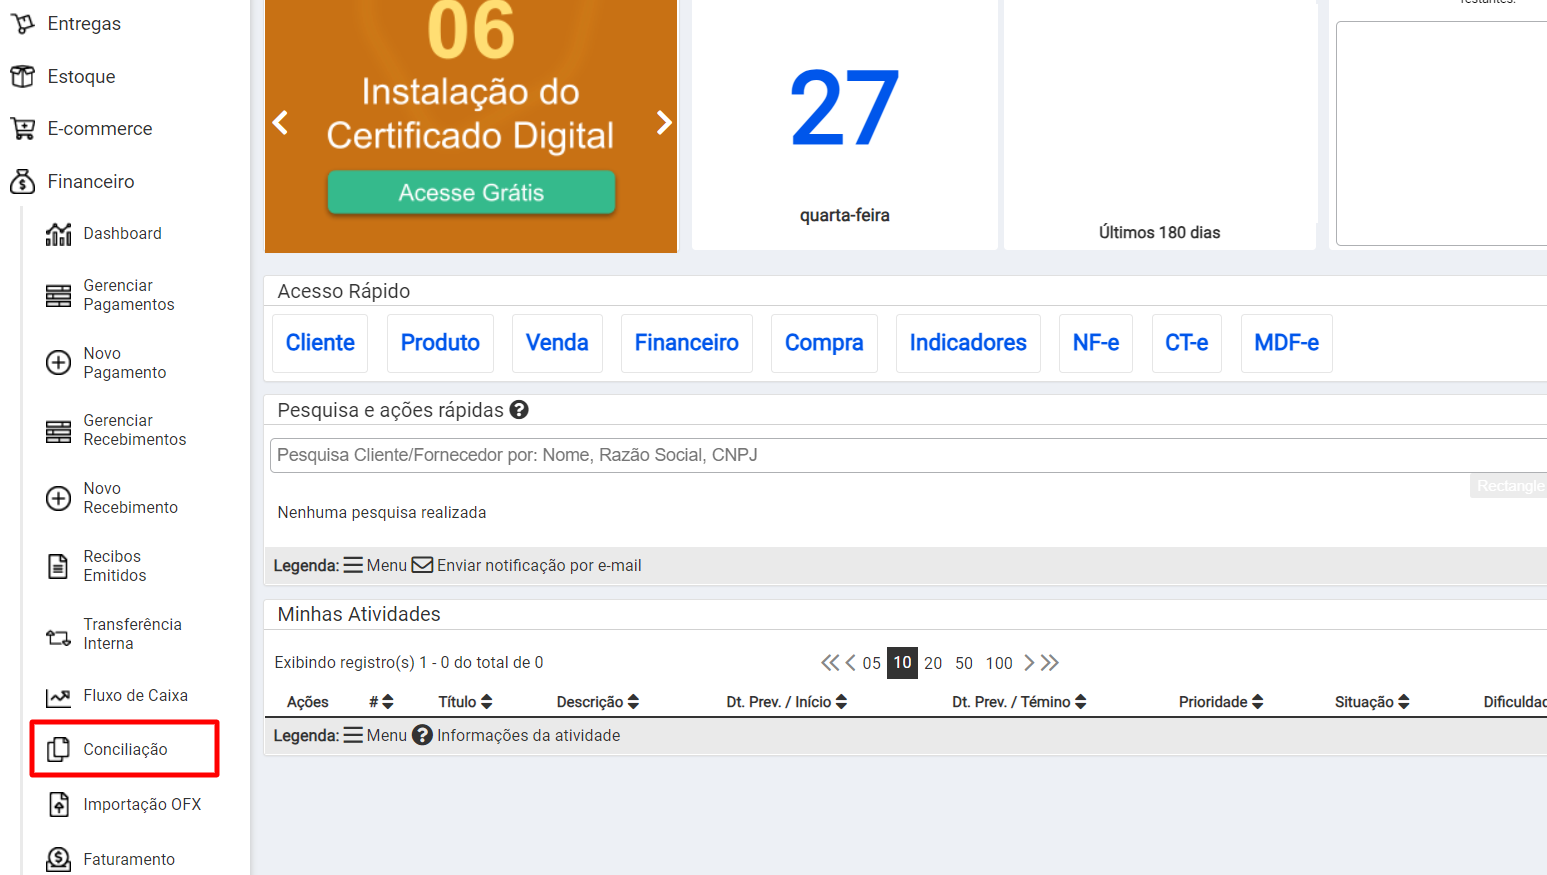The image size is (1547, 875).
Task: Open Venda quick access
Action: click(x=557, y=343)
